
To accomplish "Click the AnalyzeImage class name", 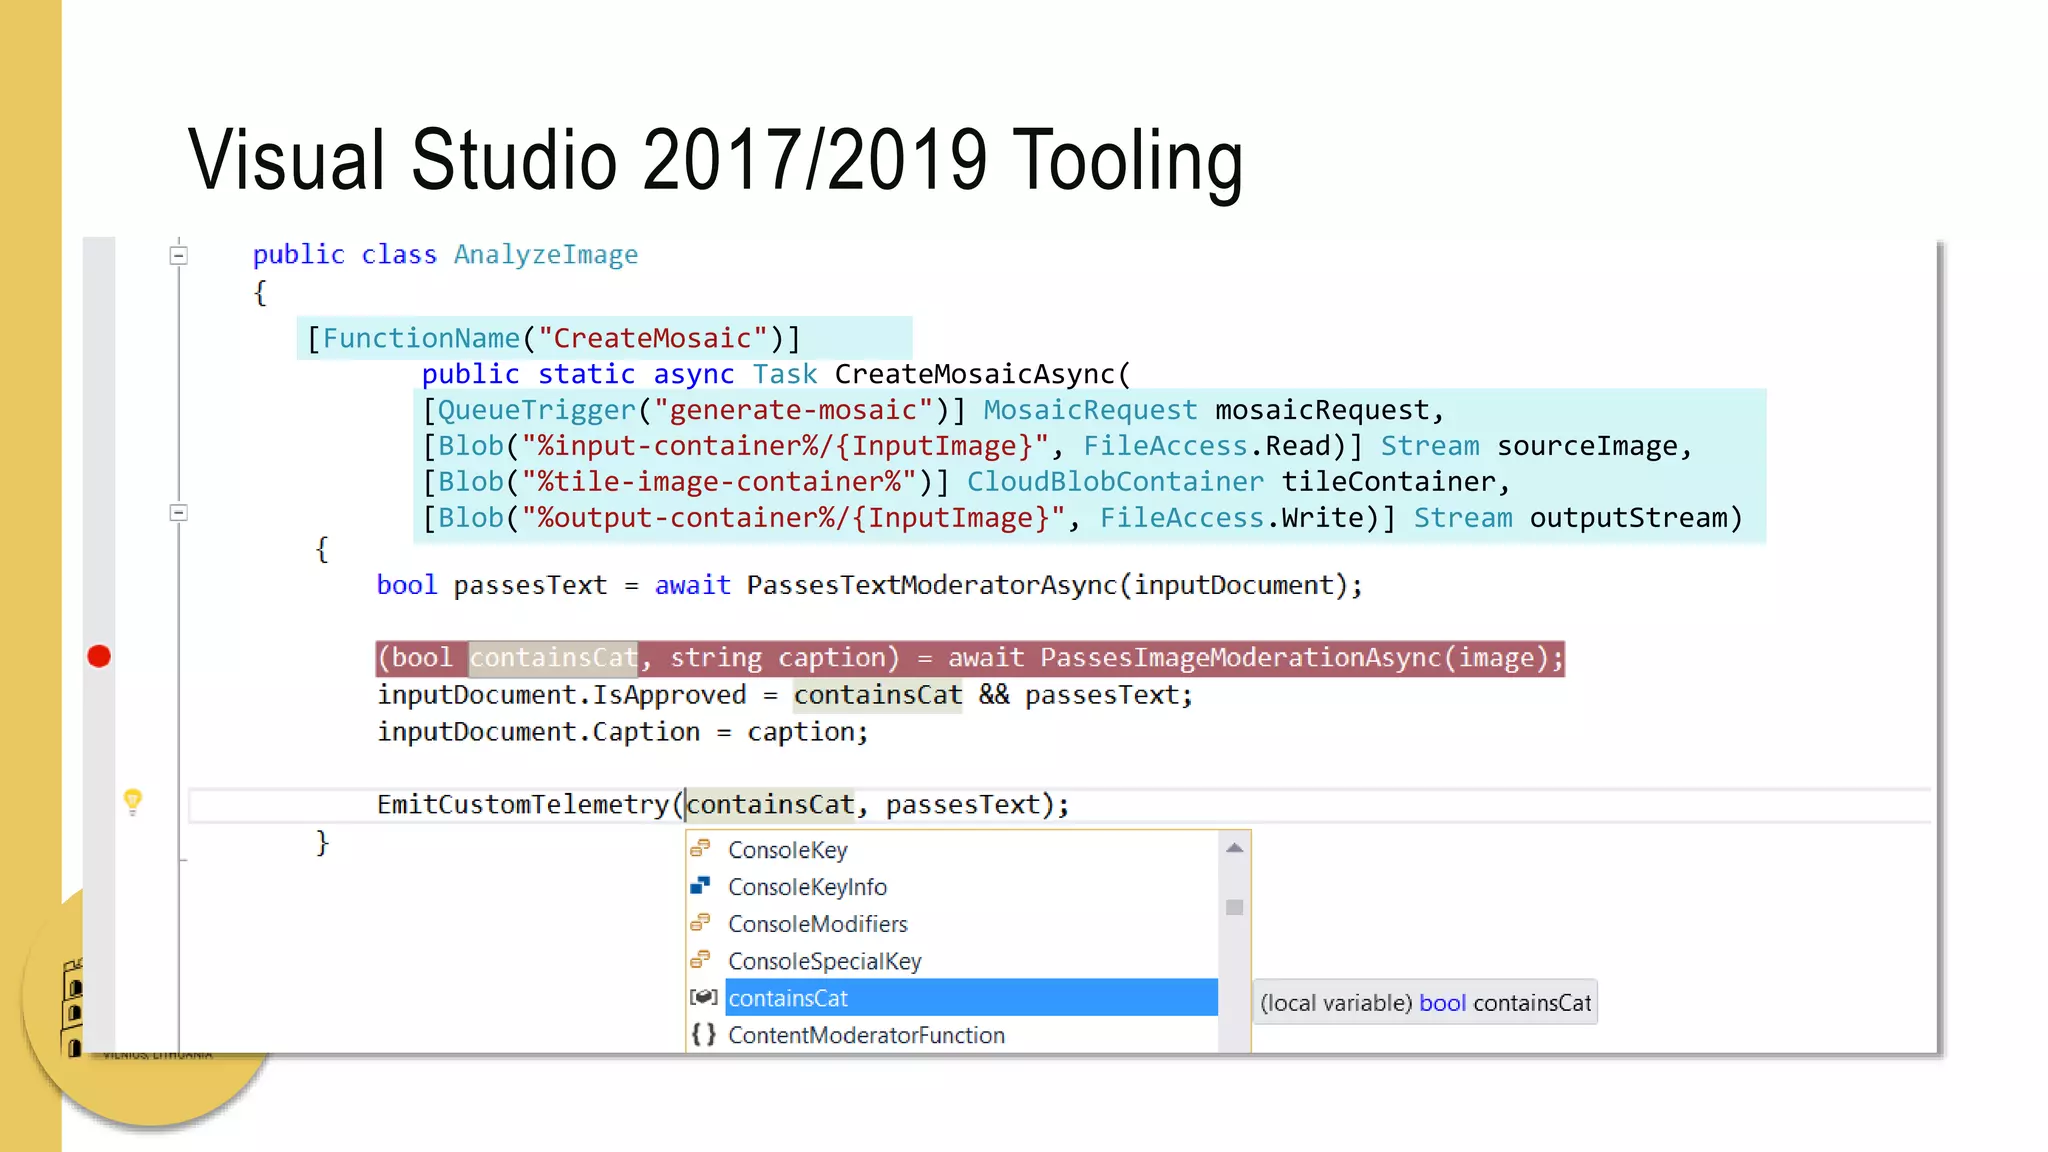I will pyautogui.click(x=546, y=255).
